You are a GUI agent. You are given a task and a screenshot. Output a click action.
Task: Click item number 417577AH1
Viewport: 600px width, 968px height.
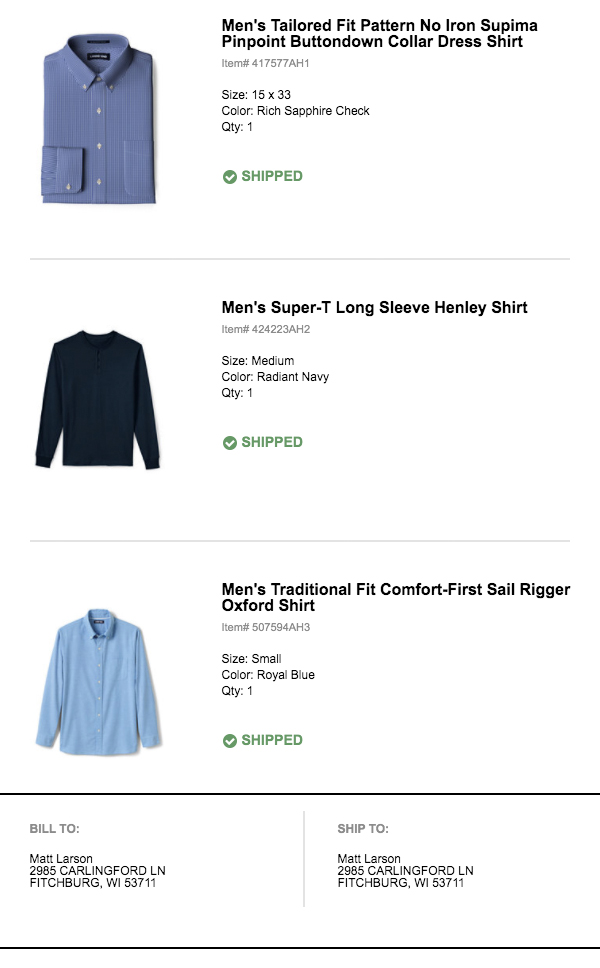(x=266, y=63)
